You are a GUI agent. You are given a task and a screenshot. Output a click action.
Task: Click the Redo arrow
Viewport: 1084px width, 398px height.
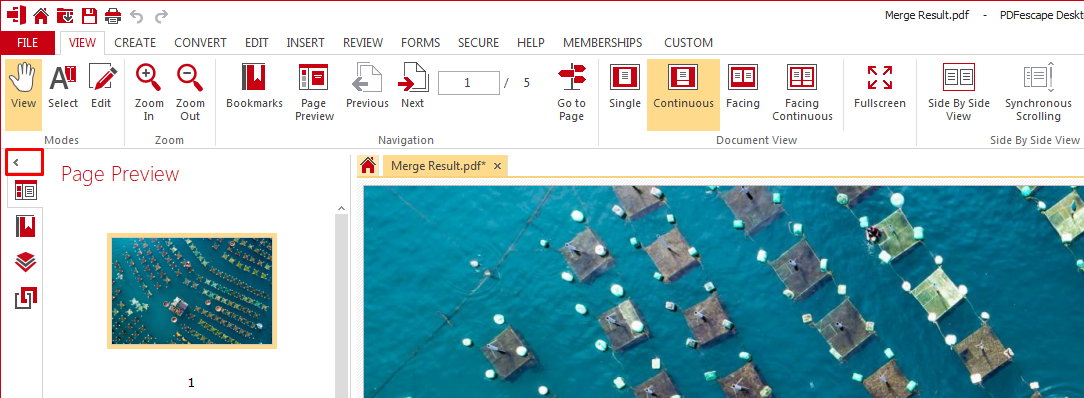coord(161,15)
